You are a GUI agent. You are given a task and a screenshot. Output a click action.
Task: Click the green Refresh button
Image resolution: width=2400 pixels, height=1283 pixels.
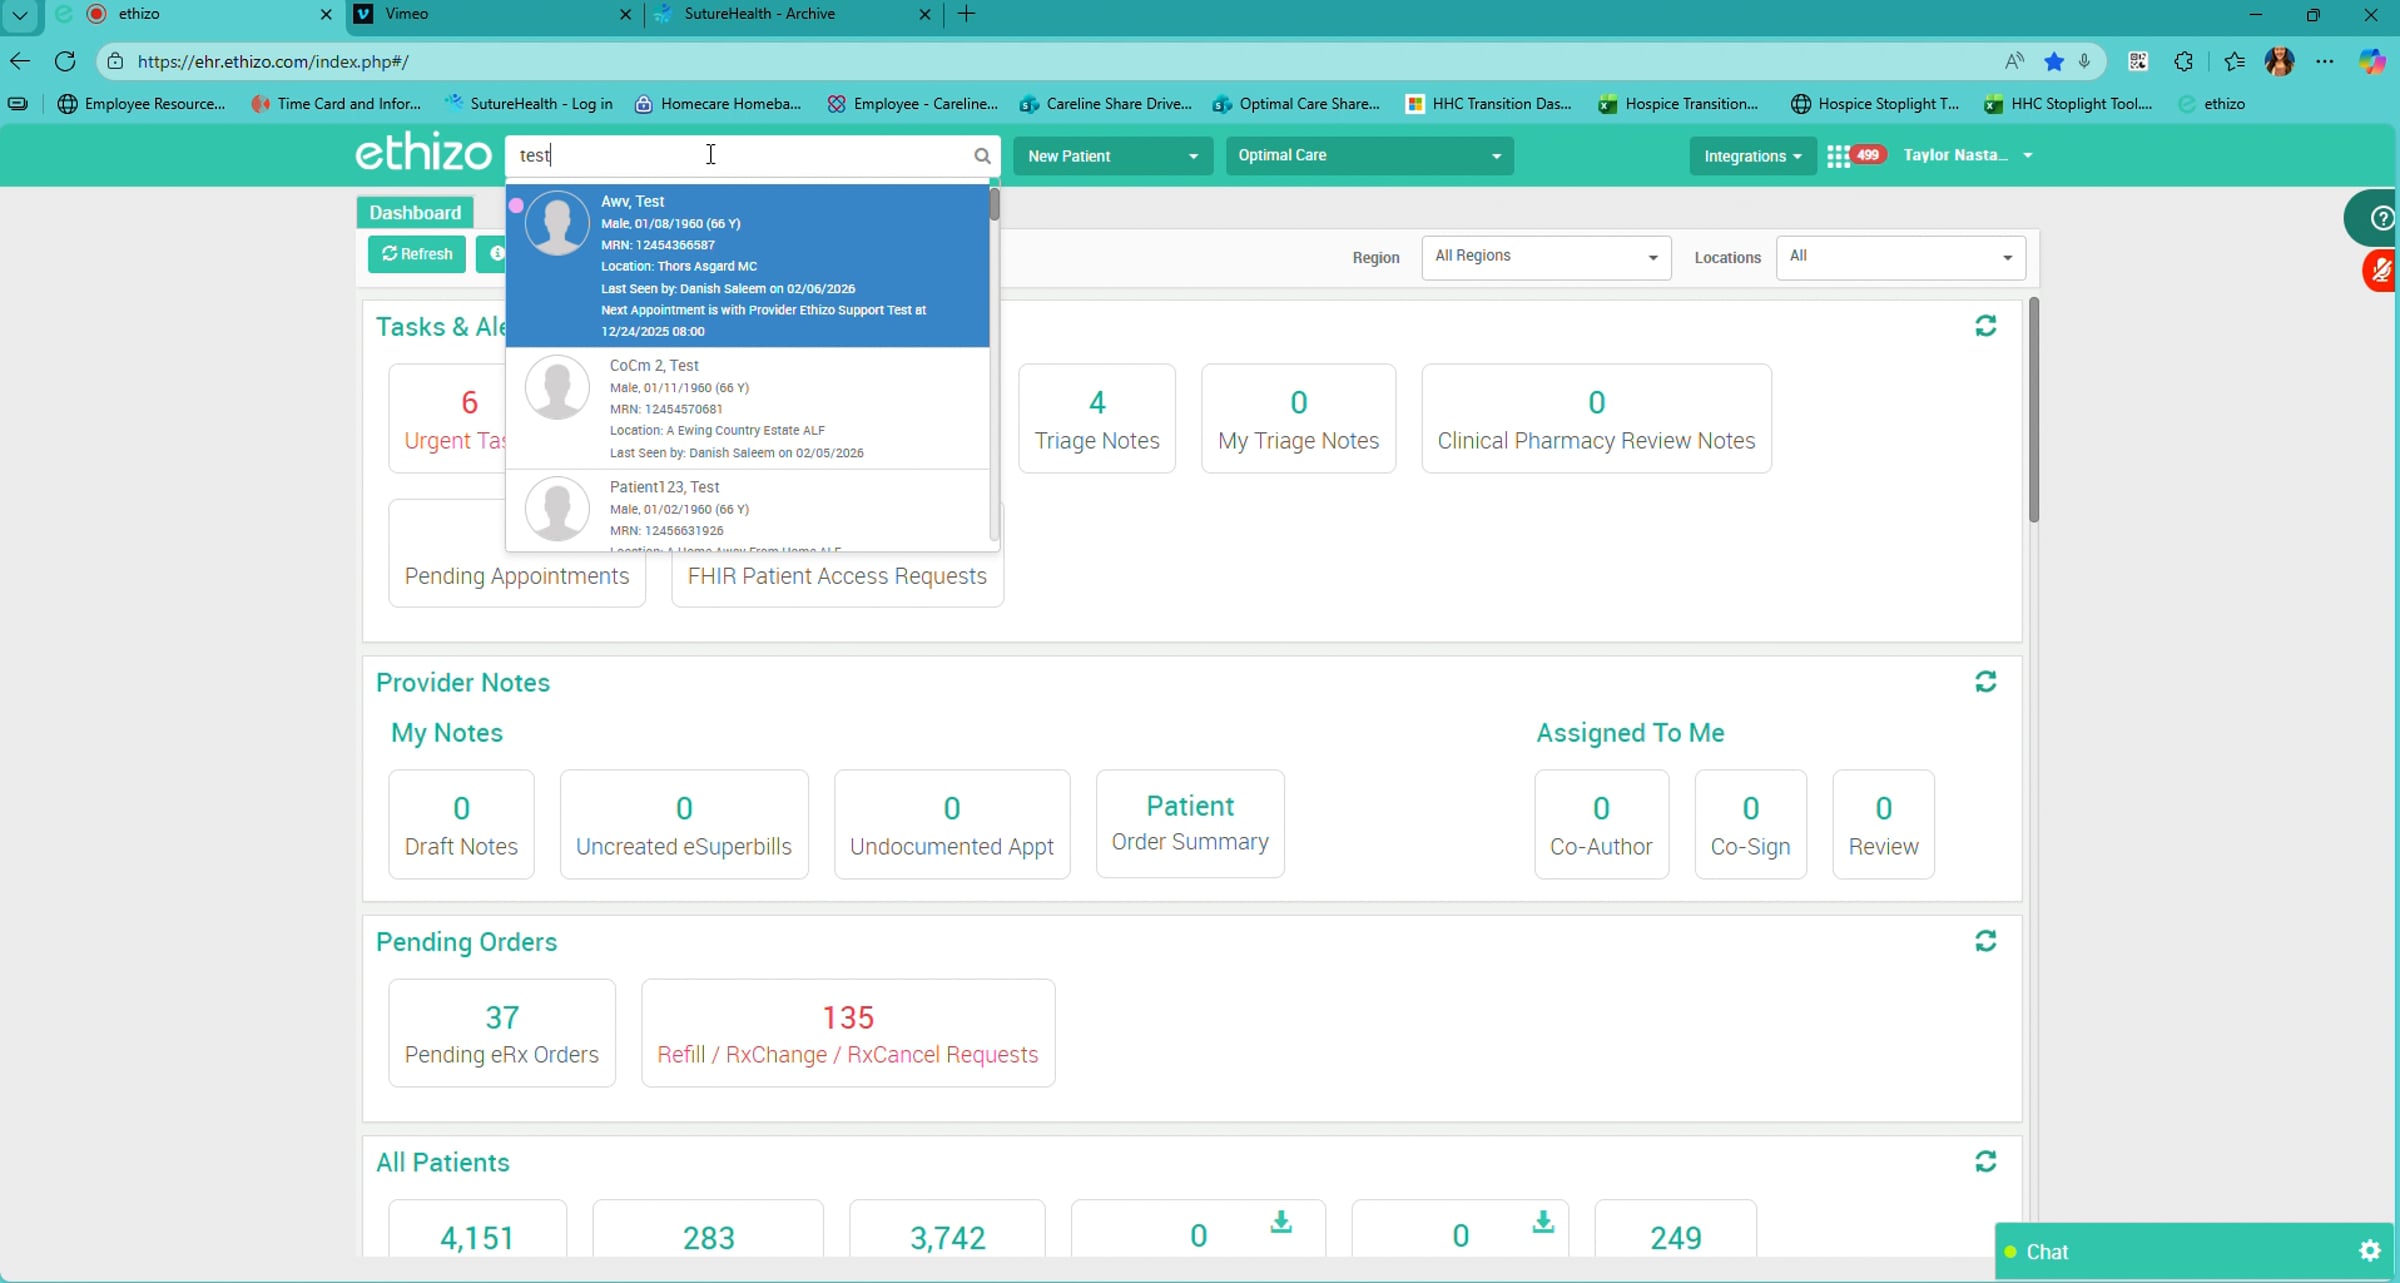[x=417, y=254]
